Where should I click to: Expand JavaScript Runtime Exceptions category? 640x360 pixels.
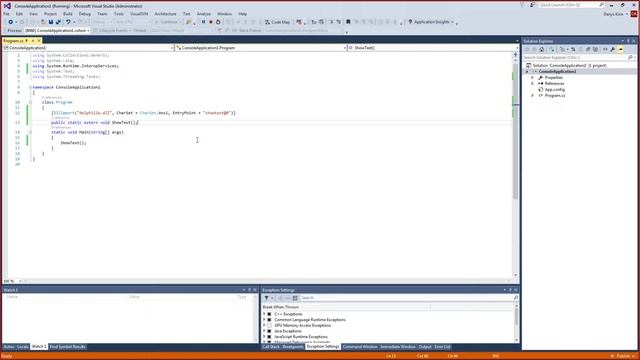coord(264,337)
